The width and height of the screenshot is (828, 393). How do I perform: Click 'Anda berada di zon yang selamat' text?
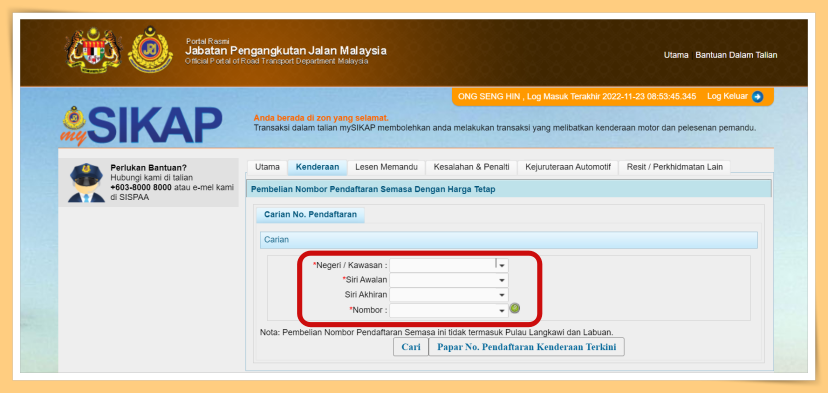pos(321,118)
